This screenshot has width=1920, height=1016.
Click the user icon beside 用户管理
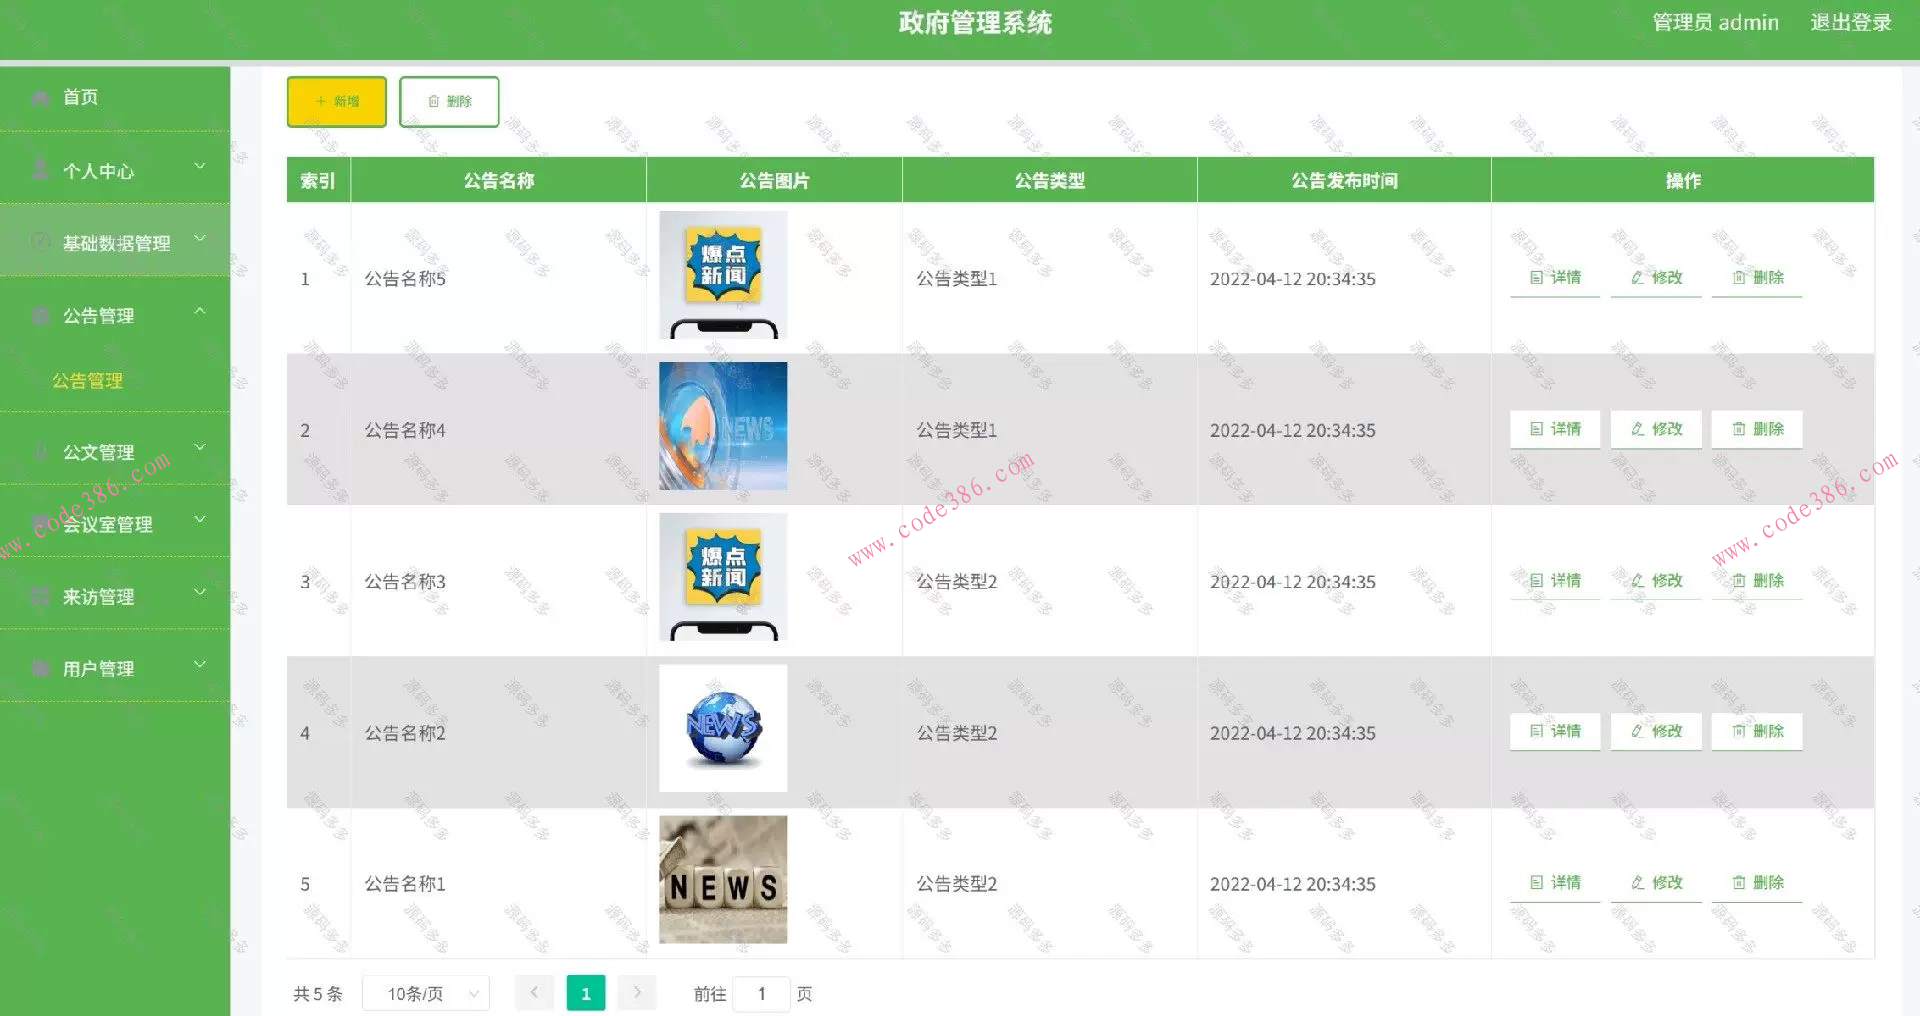(x=40, y=668)
